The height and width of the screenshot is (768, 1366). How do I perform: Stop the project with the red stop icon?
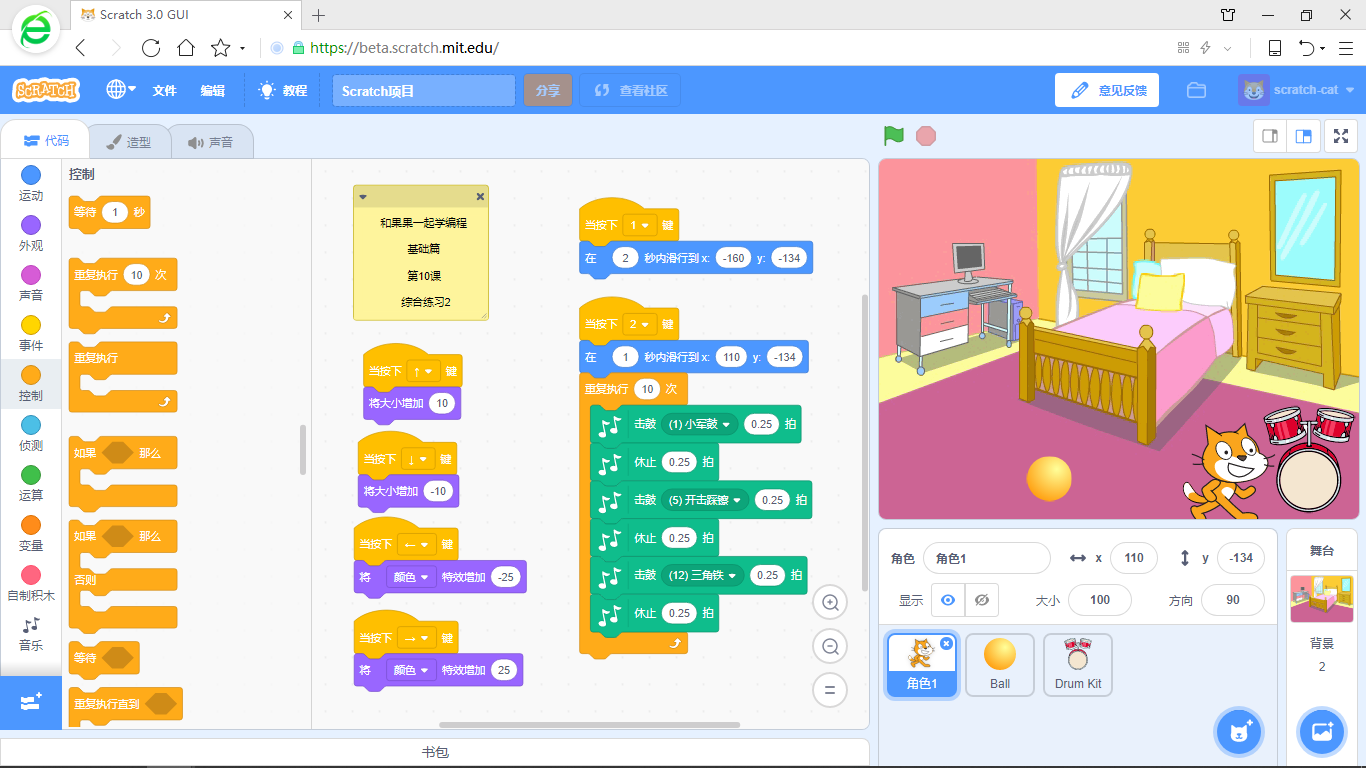tap(926, 136)
